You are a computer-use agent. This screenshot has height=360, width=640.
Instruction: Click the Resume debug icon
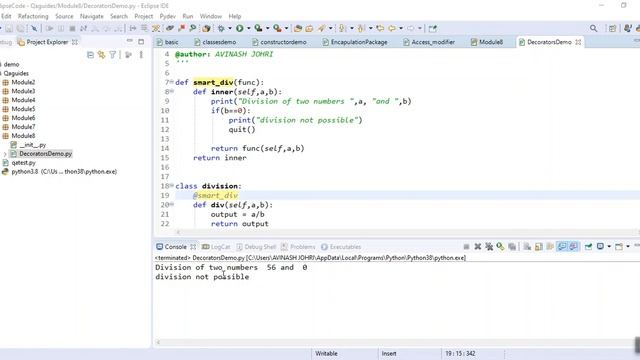(49, 28)
